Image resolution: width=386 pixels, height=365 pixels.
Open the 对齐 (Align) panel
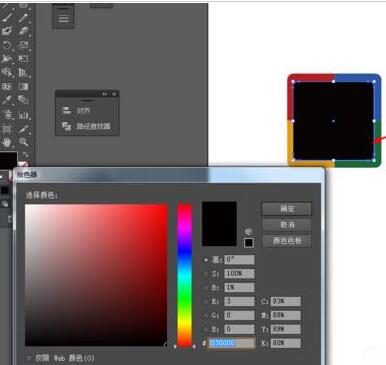tap(77, 111)
